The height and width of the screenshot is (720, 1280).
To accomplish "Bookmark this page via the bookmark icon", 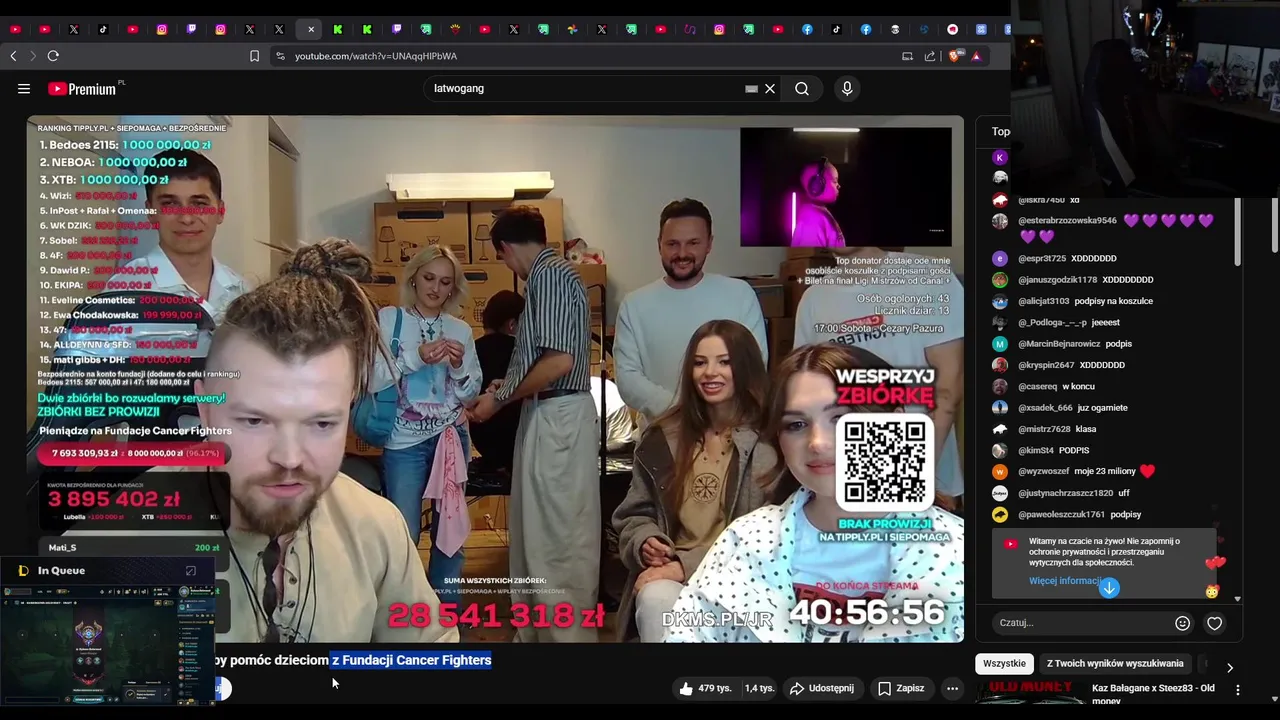I will click(255, 56).
